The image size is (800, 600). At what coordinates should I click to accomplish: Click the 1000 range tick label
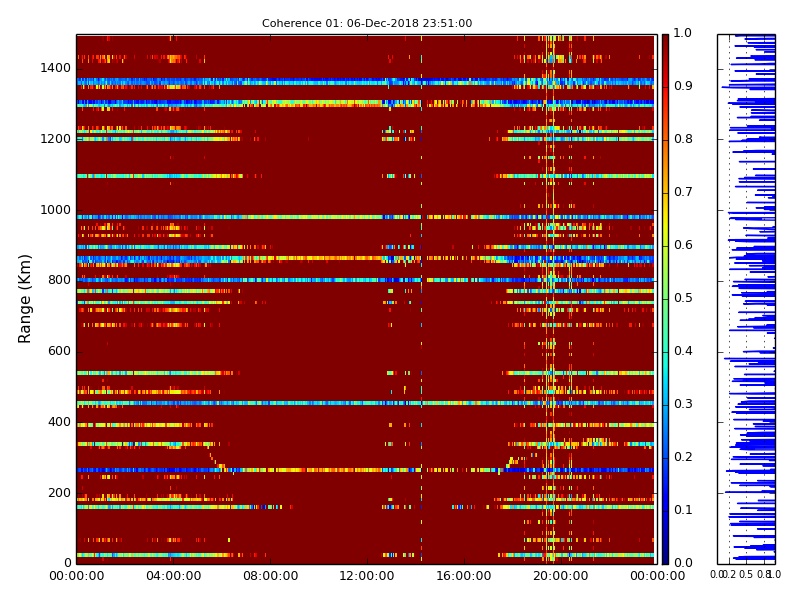point(55,210)
